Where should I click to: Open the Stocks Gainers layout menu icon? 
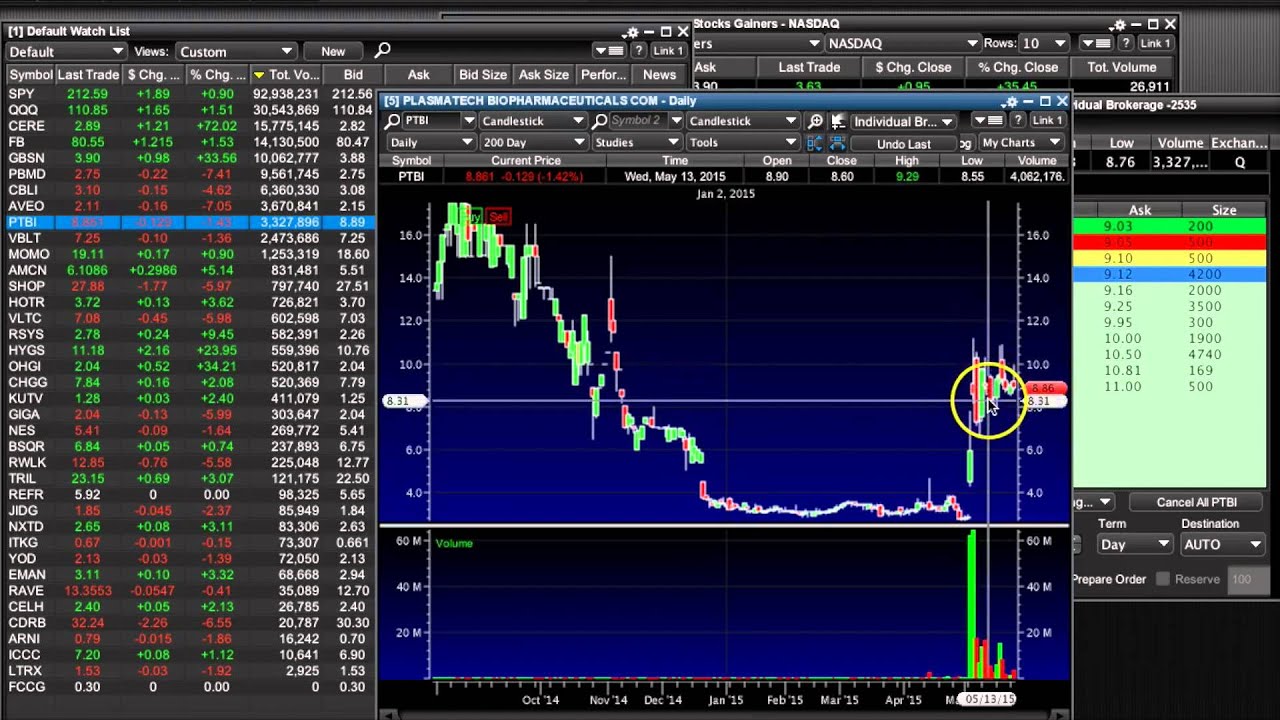pos(1097,43)
